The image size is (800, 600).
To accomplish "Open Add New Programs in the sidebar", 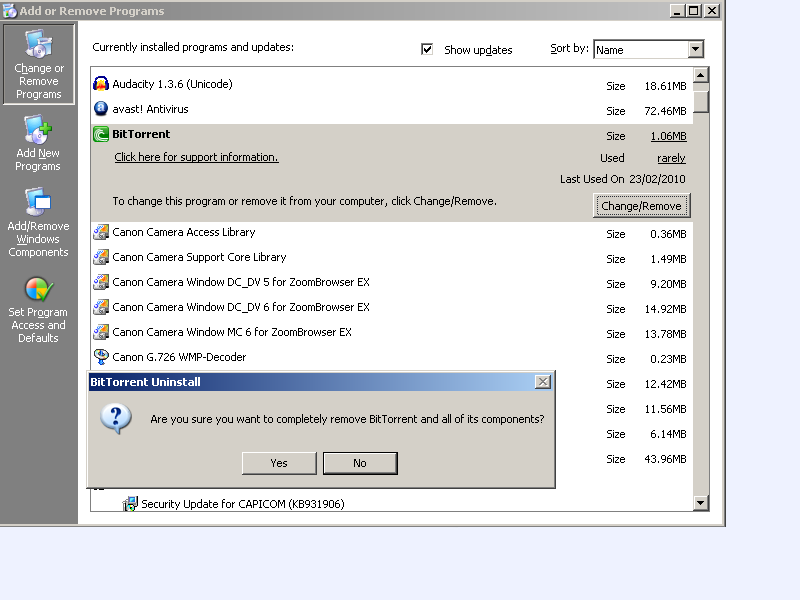I will (38, 144).
